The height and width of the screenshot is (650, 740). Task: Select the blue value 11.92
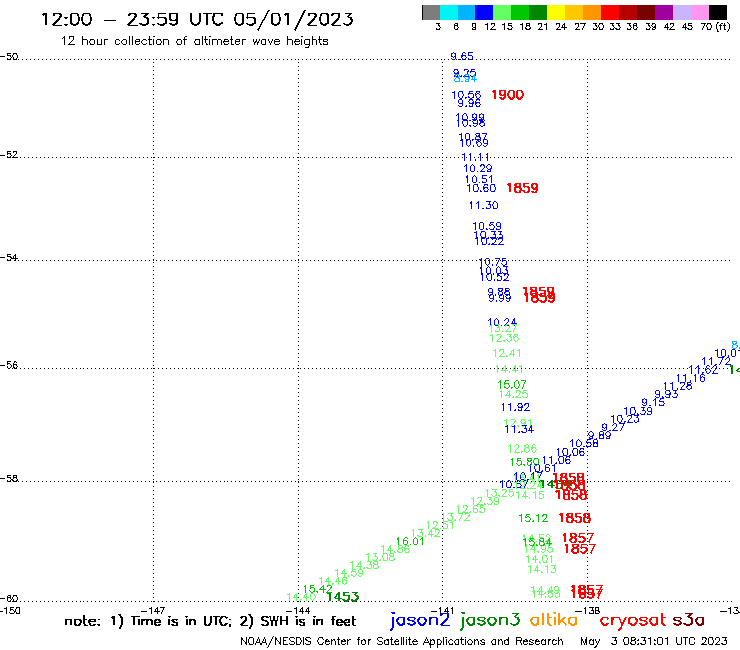pos(515,407)
